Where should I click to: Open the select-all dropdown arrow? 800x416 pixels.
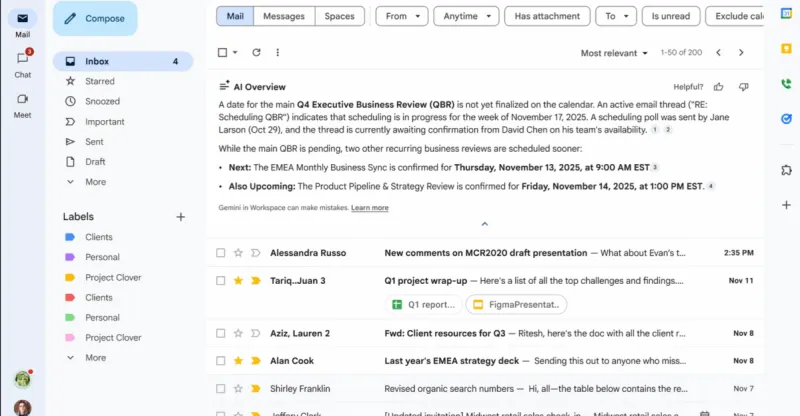235,53
